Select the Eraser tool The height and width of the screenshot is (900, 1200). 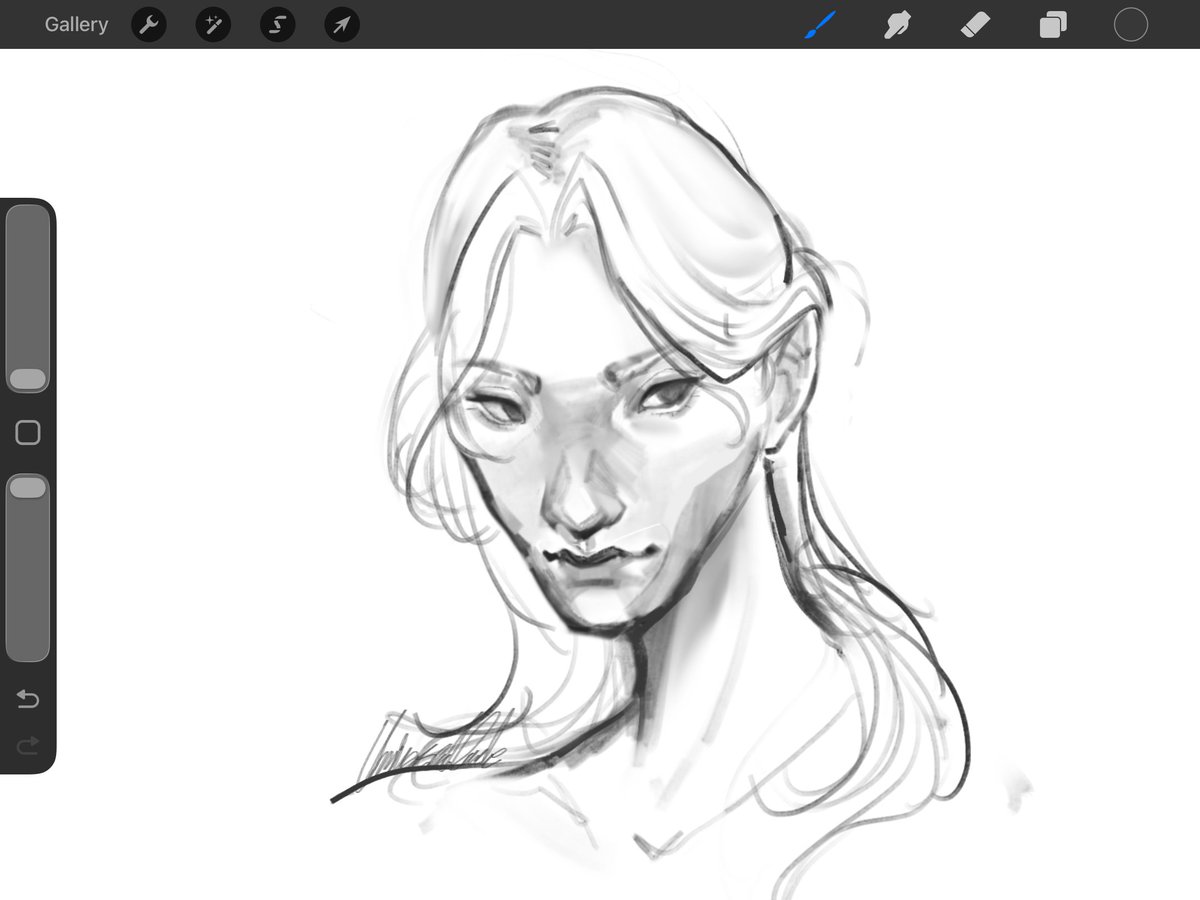coord(975,25)
